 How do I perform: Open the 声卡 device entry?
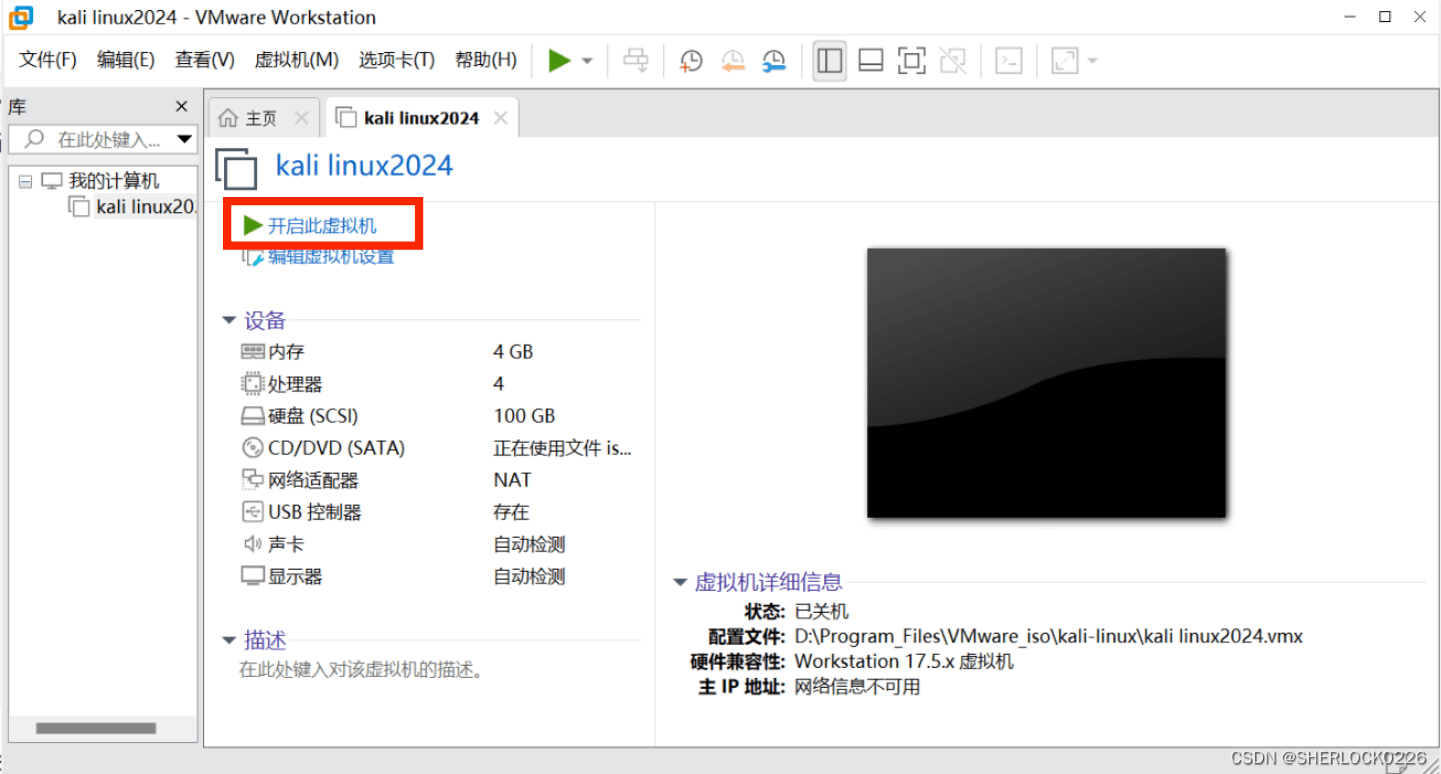click(286, 544)
